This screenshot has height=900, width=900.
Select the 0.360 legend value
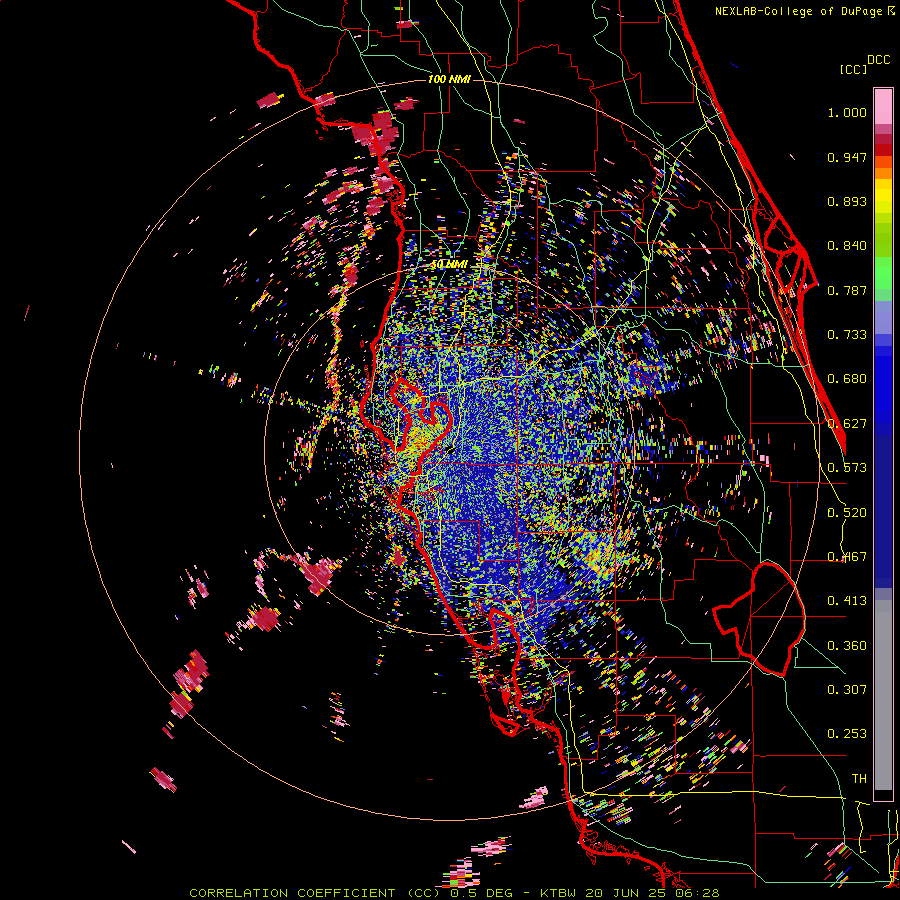click(x=847, y=646)
